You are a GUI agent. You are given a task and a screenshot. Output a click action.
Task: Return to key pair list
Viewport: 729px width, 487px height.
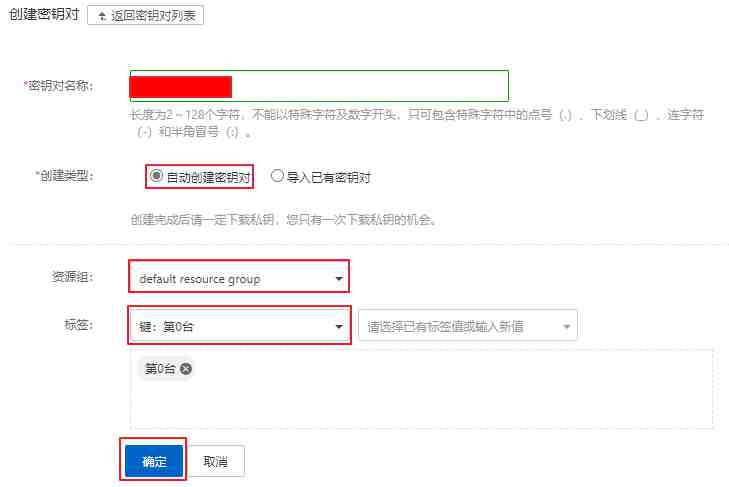tap(146, 15)
